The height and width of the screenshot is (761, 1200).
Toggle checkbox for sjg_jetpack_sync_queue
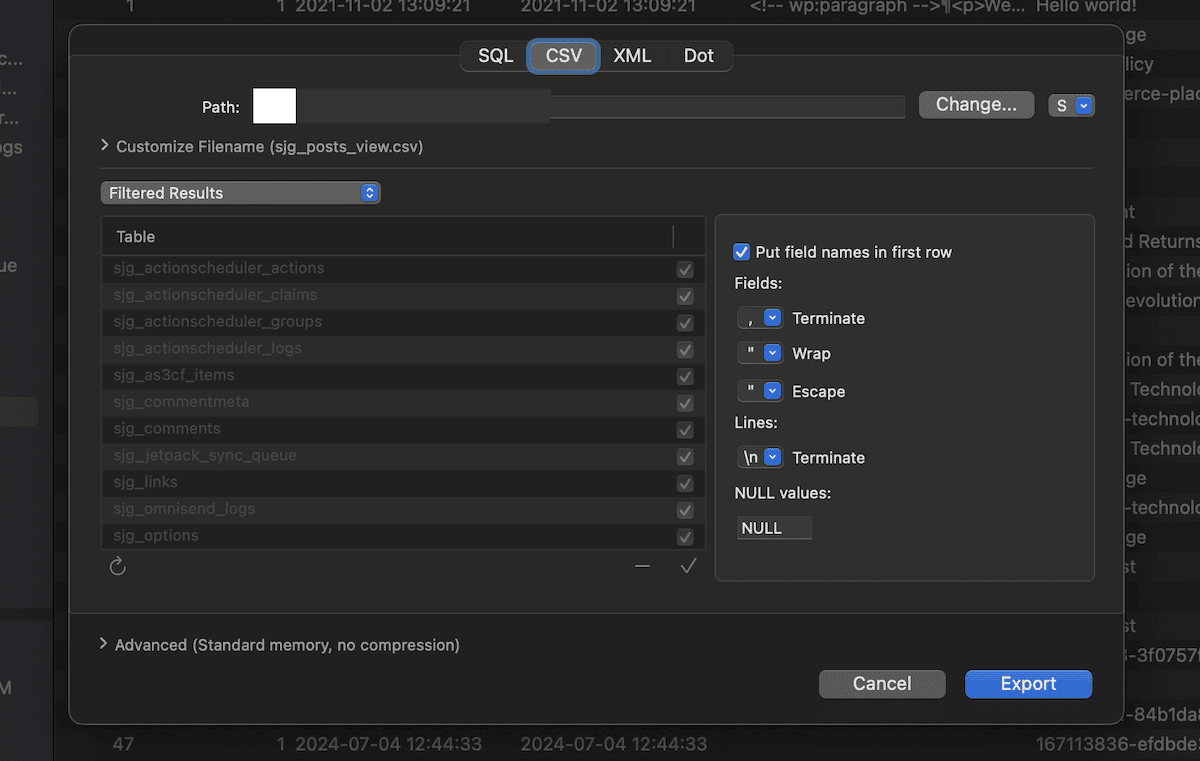[685, 456]
